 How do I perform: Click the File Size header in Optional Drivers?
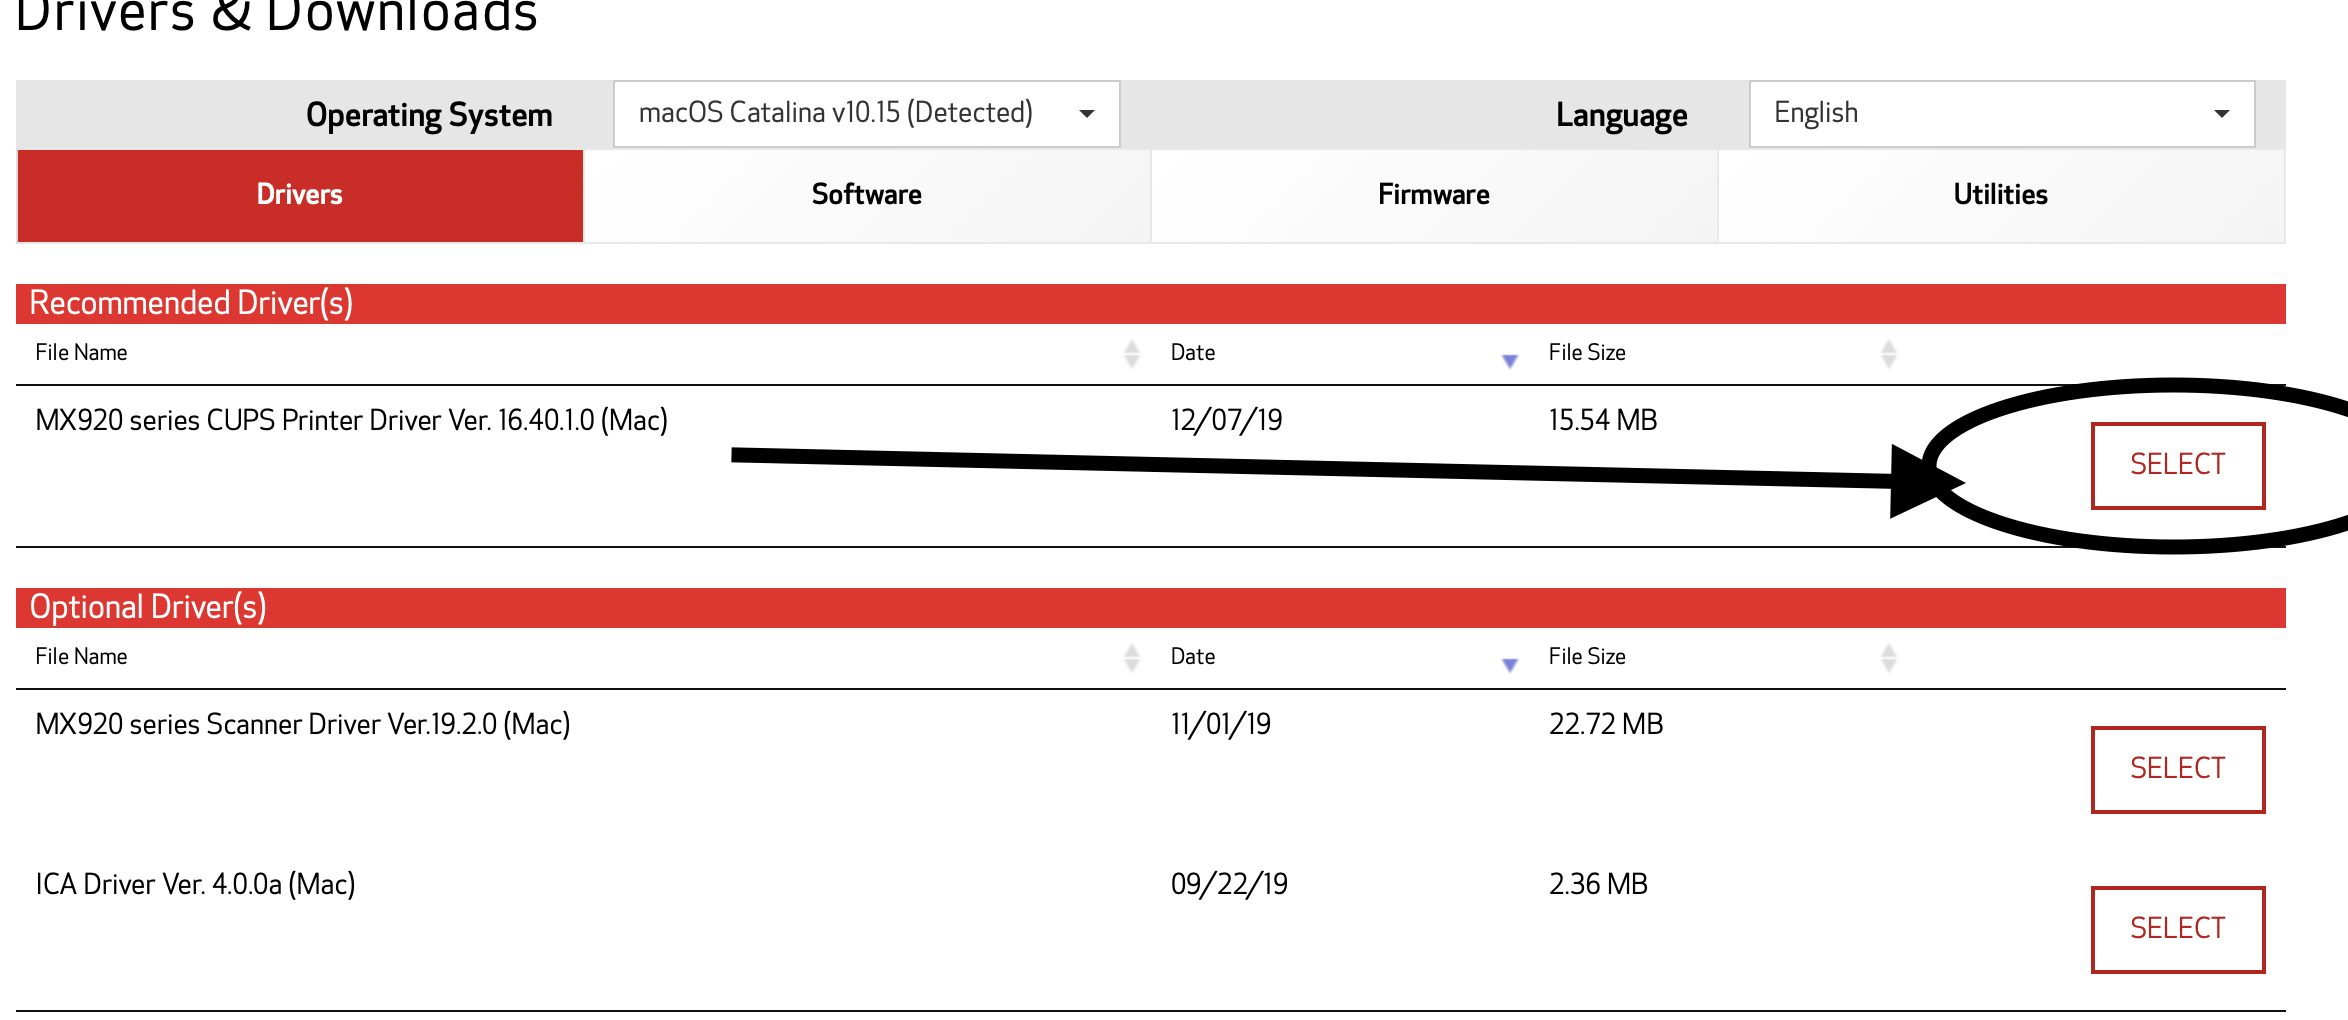point(1587,657)
